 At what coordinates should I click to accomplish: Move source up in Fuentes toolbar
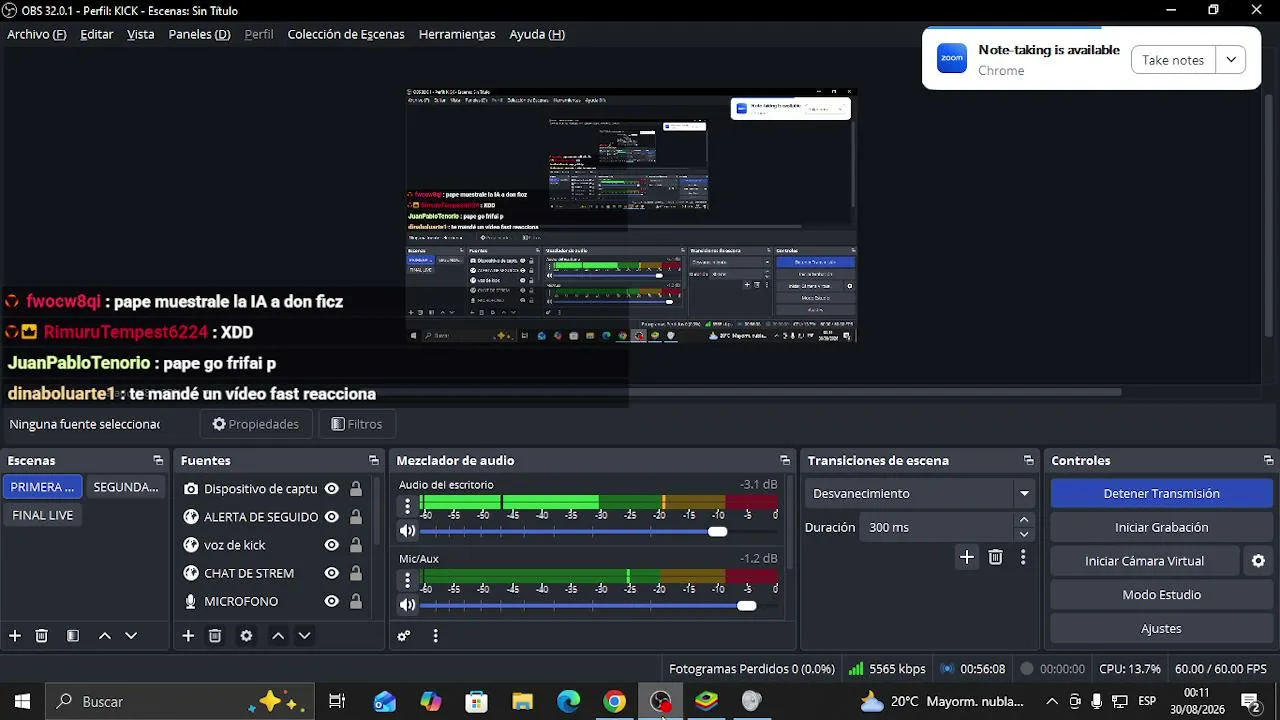tap(278, 636)
